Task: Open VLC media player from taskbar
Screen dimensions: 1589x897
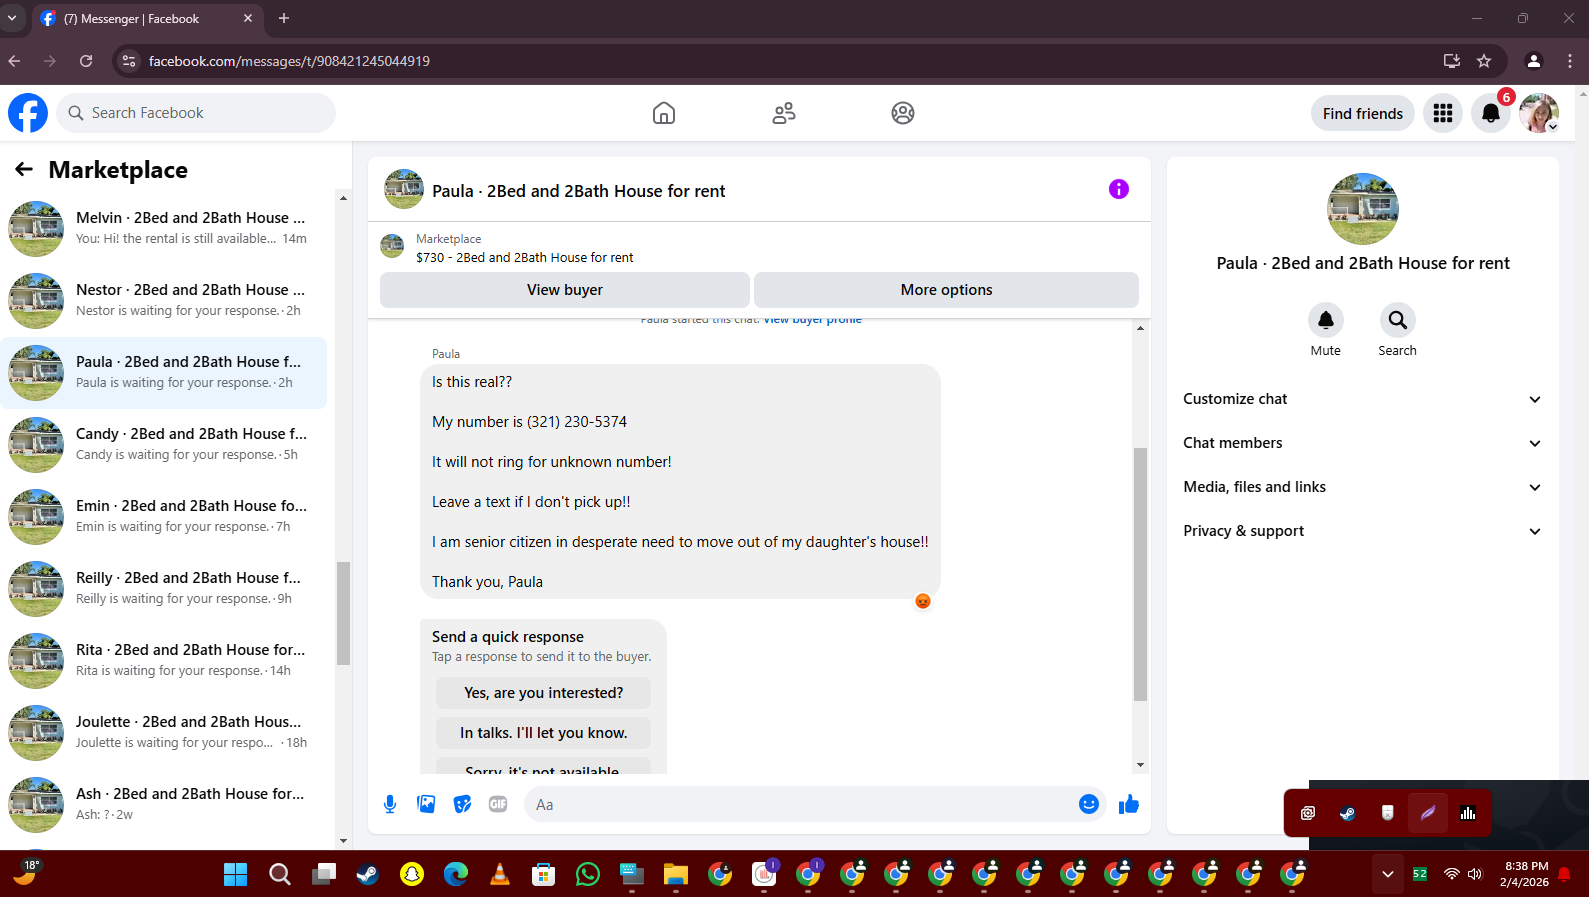Action: 500,875
